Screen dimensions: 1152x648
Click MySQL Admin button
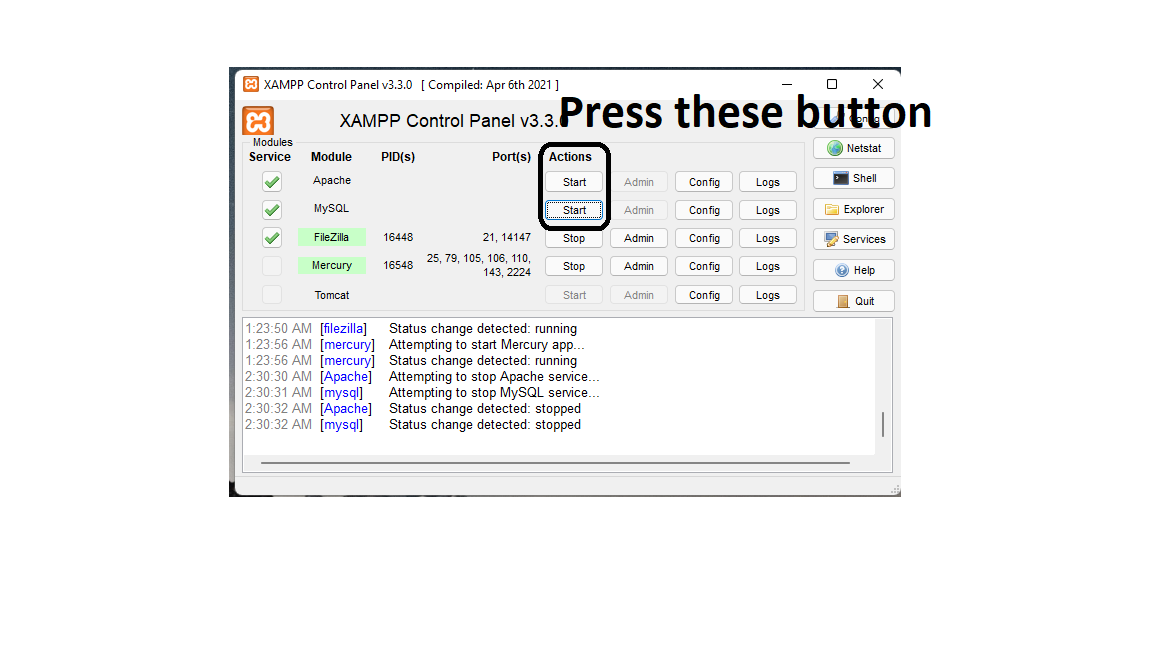click(x=638, y=210)
